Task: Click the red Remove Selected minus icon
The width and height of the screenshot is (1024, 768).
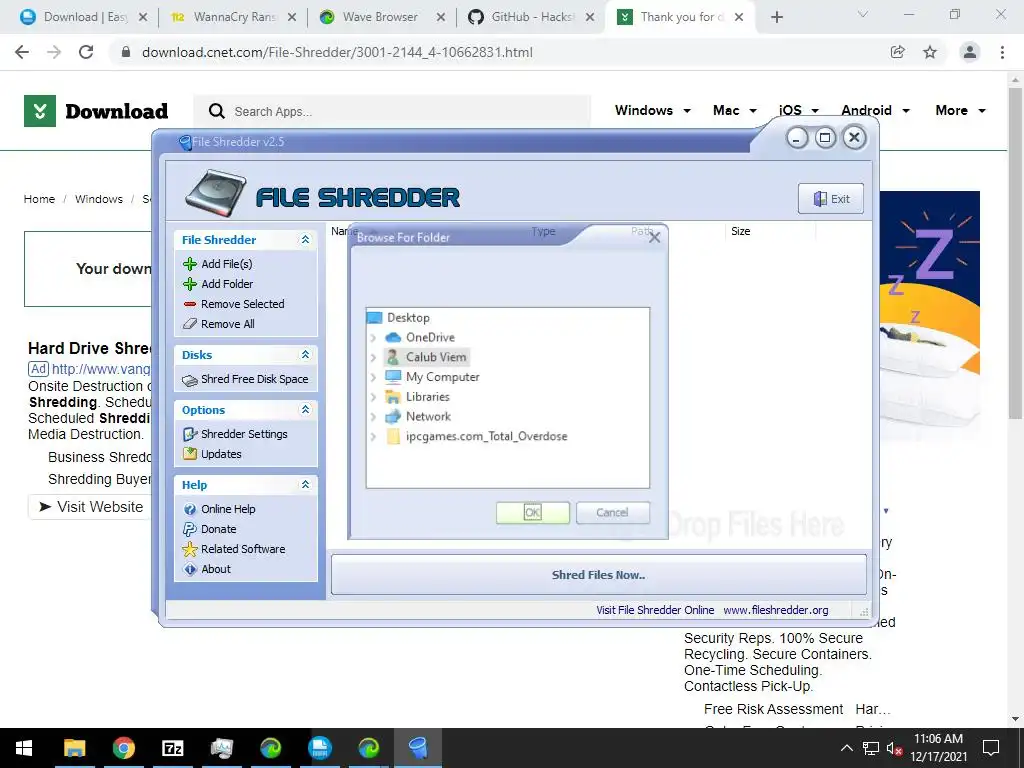Action: point(190,304)
